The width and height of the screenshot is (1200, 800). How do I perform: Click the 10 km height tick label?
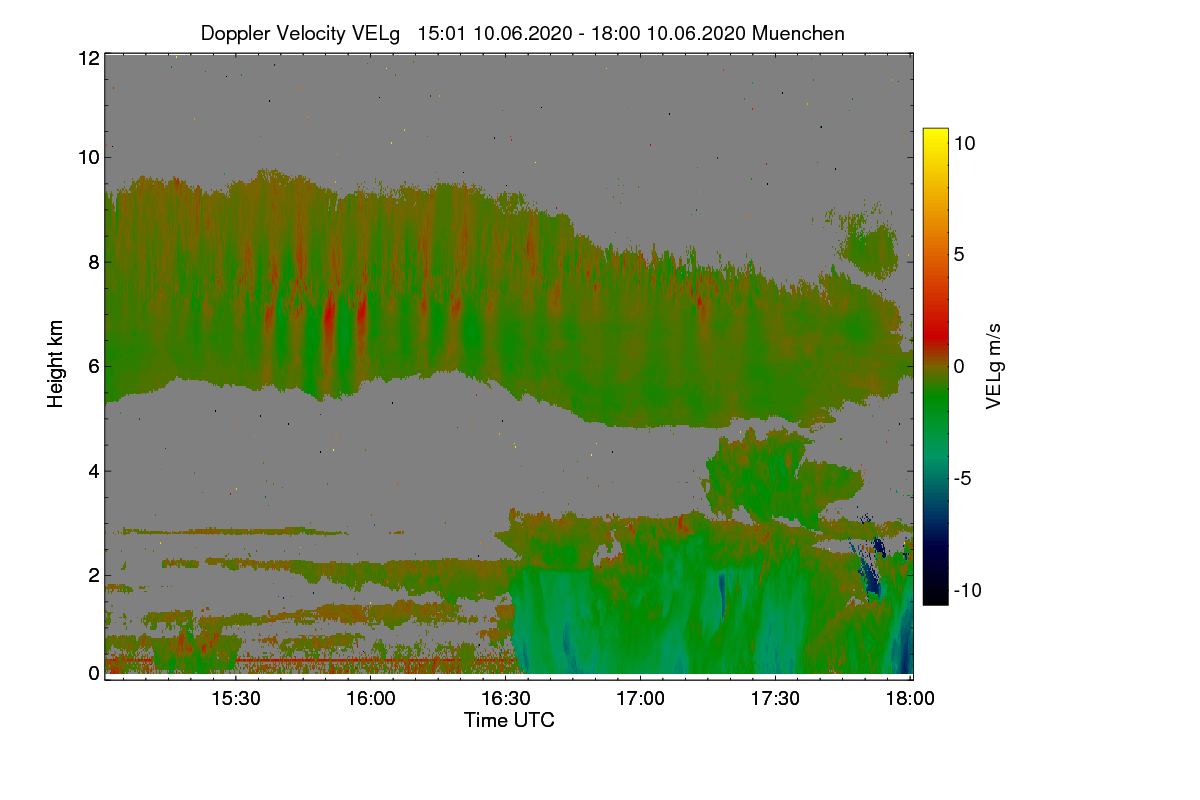tap(88, 157)
